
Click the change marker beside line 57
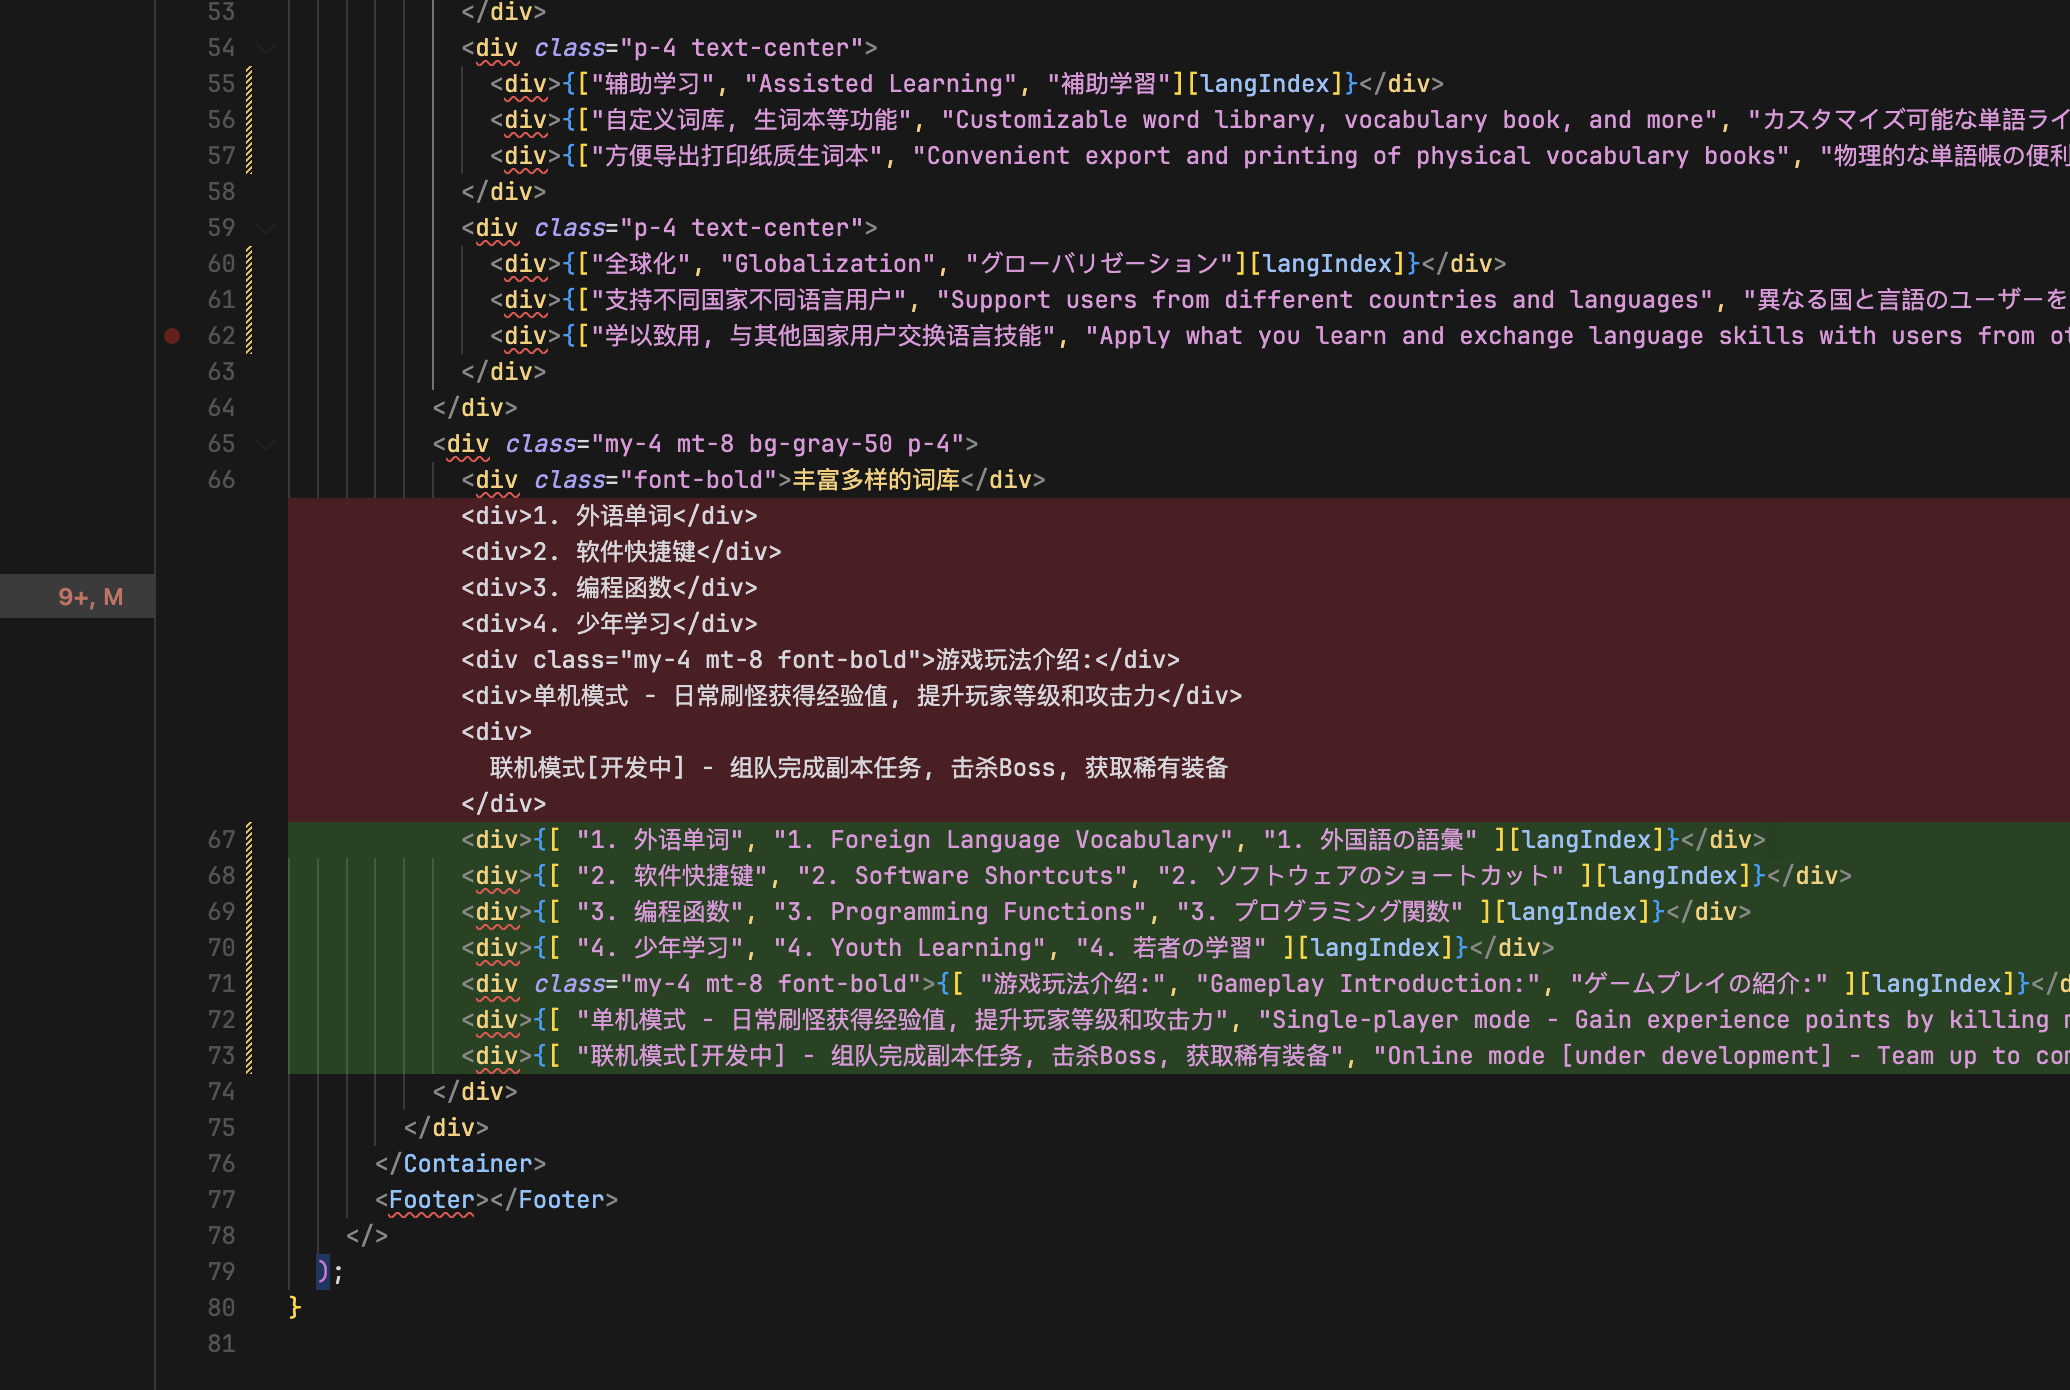click(249, 156)
